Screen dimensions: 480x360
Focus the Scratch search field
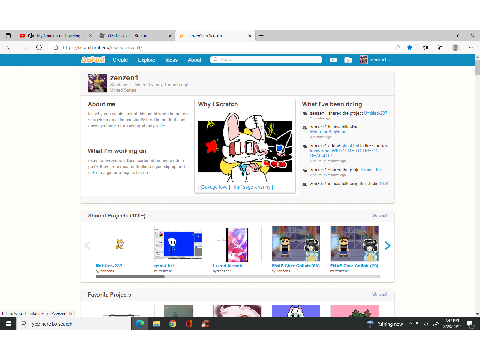(x=266, y=60)
